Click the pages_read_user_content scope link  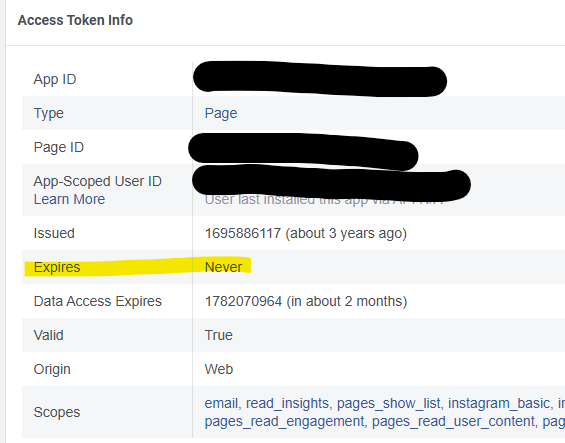(453, 421)
